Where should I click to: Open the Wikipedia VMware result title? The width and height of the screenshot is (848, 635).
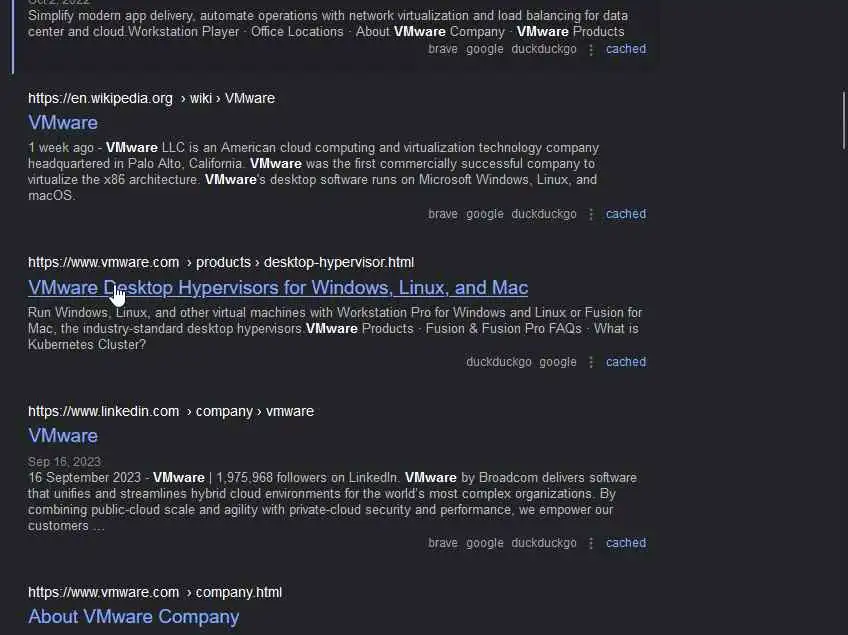point(63,123)
